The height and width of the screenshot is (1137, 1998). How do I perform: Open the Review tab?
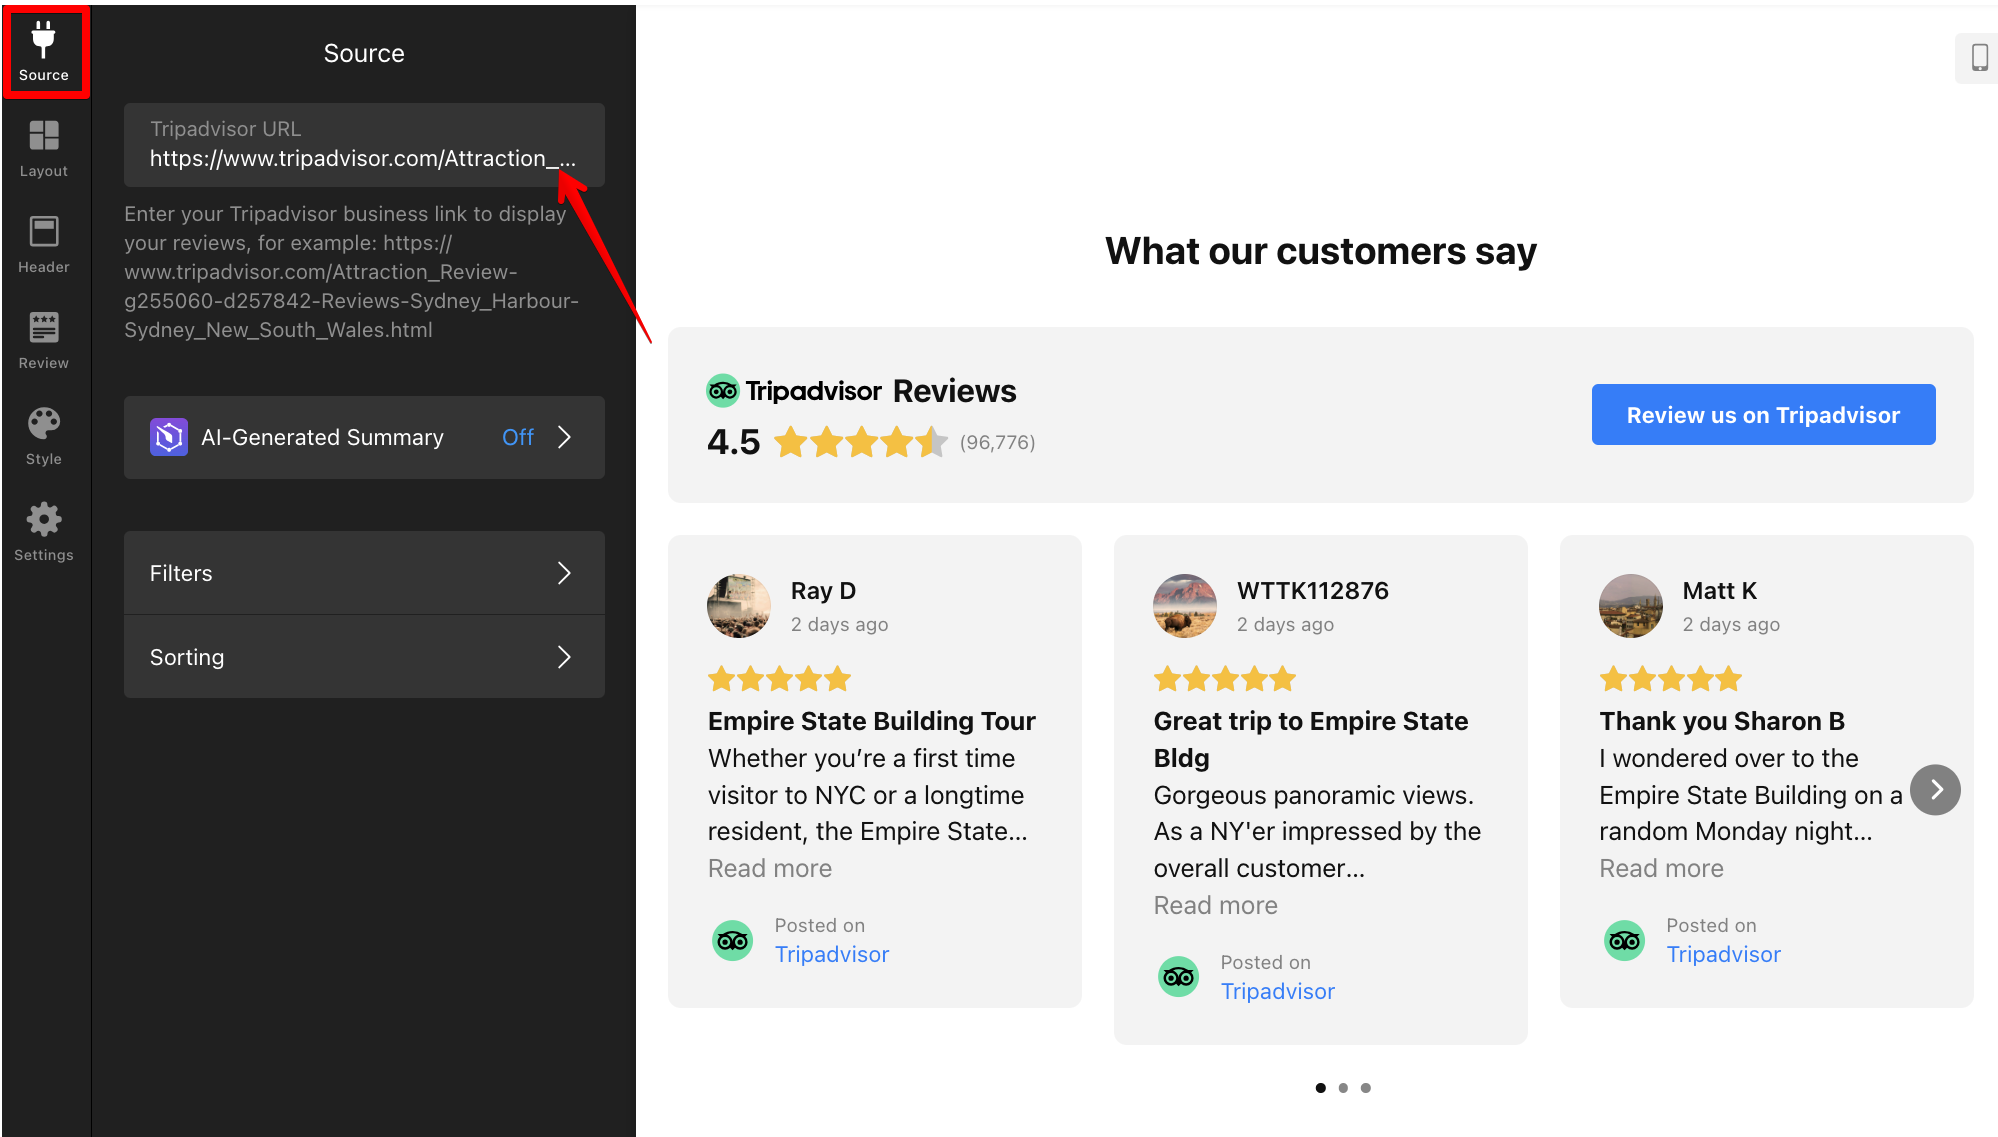click(x=44, y=340)
